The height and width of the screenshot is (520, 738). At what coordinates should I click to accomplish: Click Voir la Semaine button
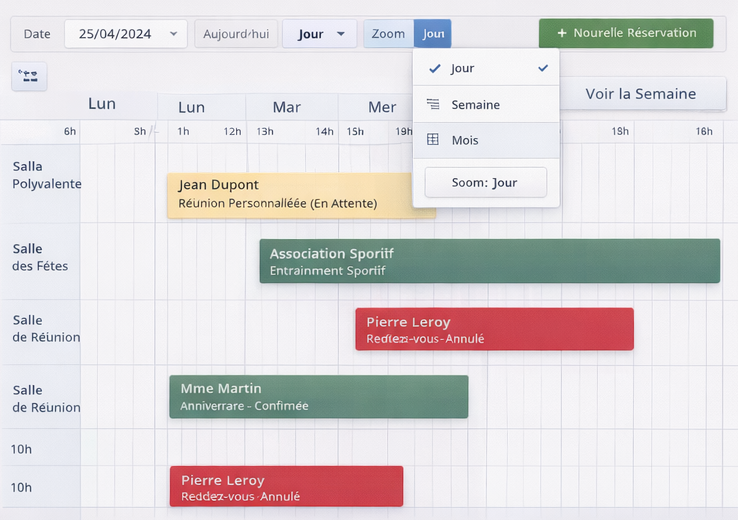click(641, 94)
